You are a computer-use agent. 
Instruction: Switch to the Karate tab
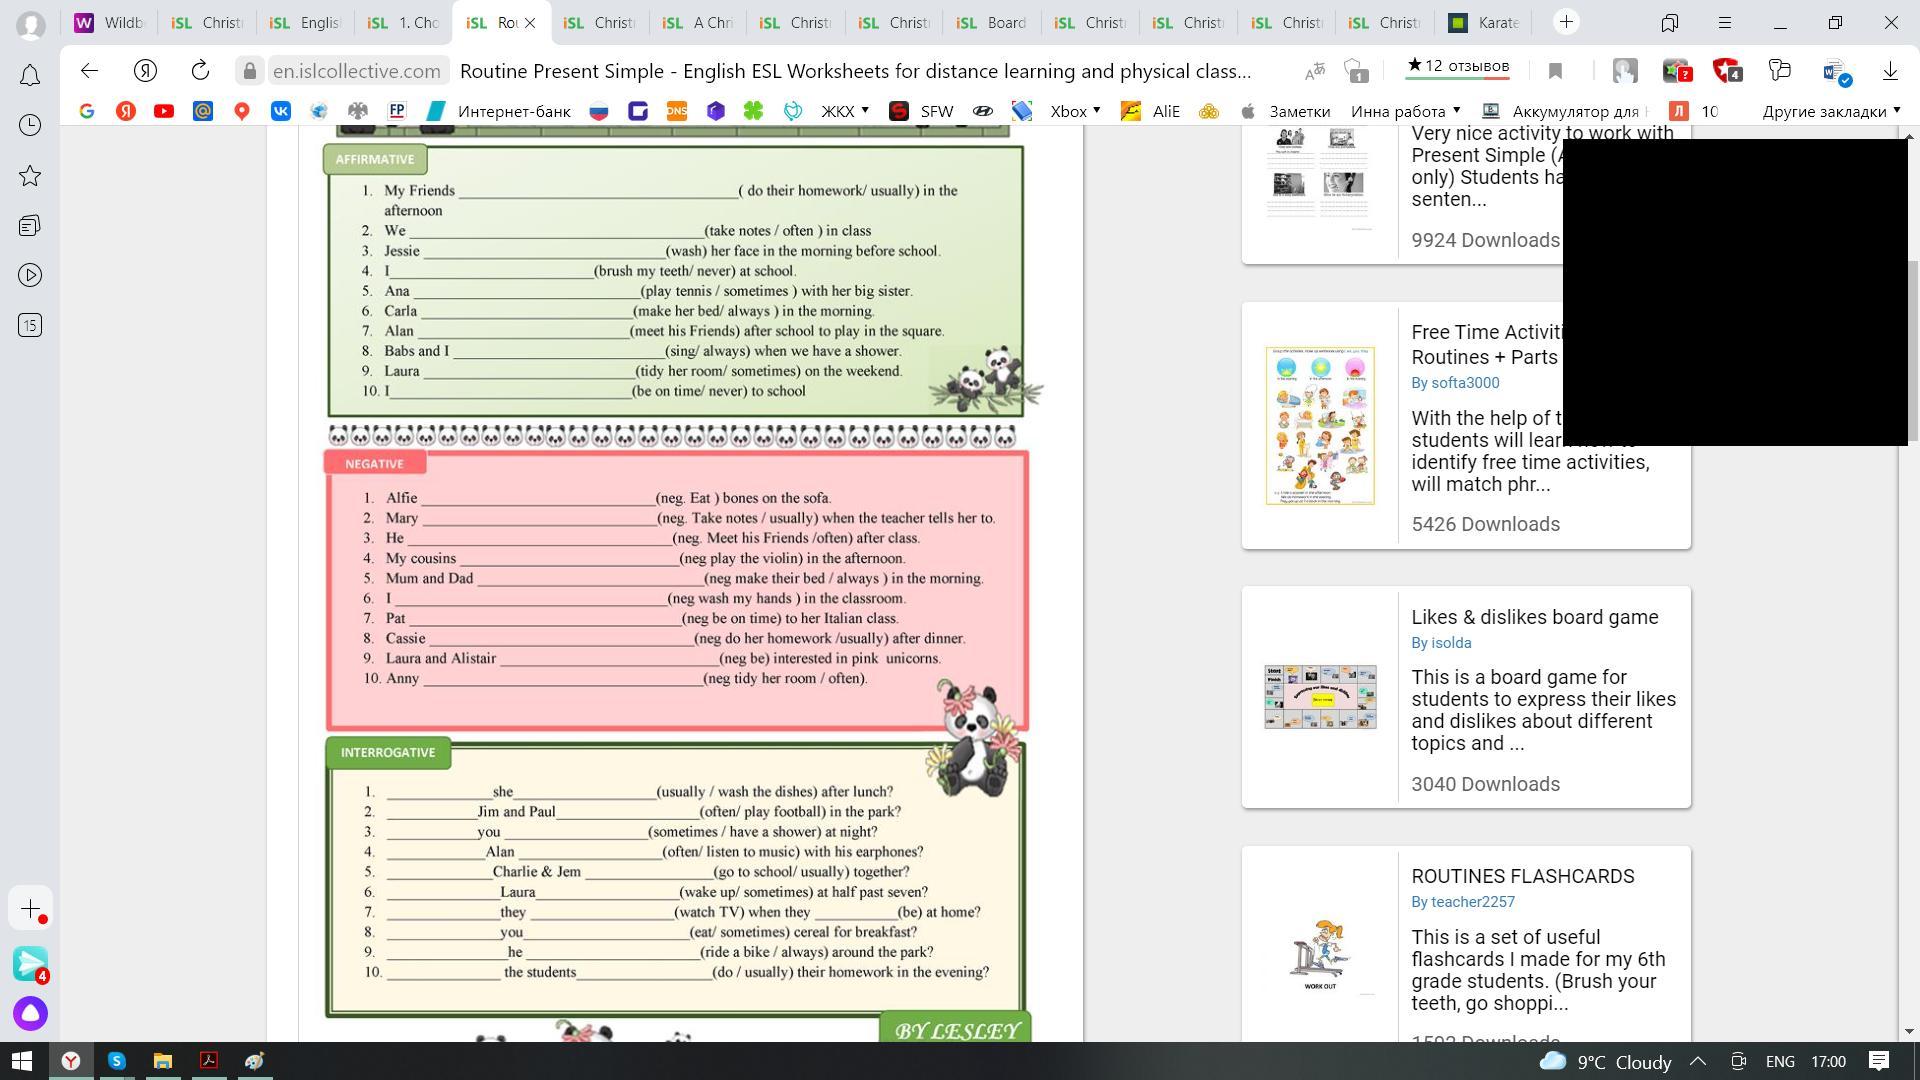point(1485,22)
